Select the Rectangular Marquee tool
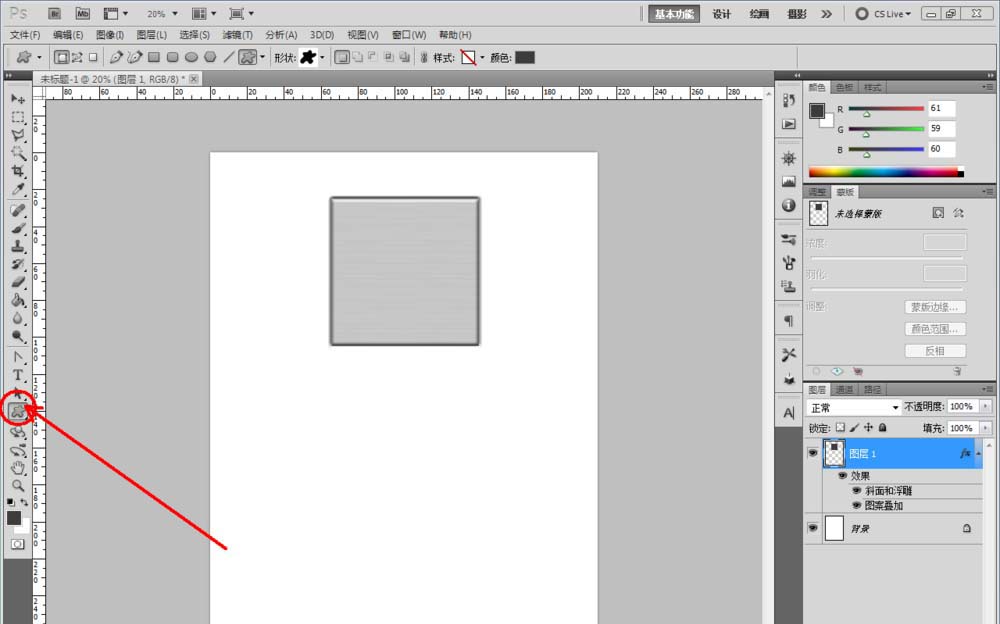1000x624 pixels. [18, 117]
